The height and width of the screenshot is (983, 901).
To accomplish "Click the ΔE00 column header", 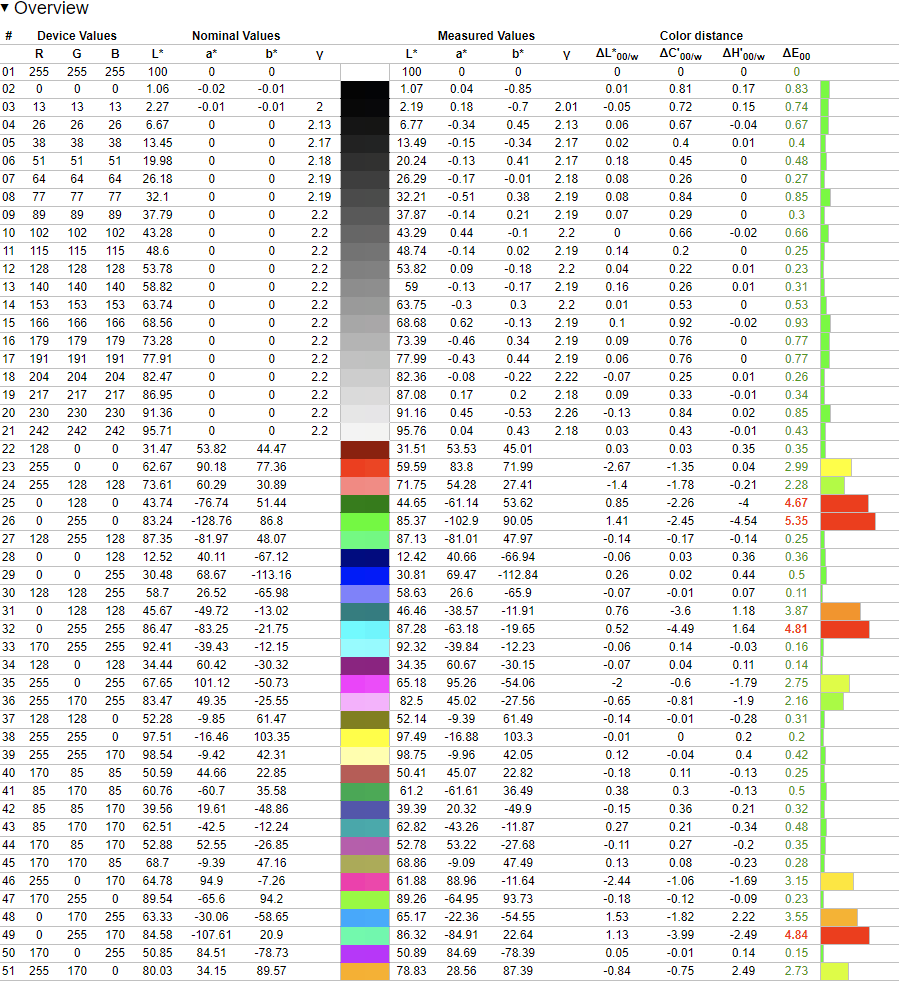I will [796, 54].
